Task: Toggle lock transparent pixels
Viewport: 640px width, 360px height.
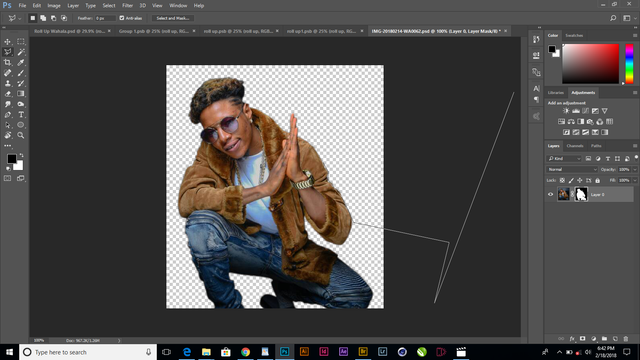Action: pos(562,180)
